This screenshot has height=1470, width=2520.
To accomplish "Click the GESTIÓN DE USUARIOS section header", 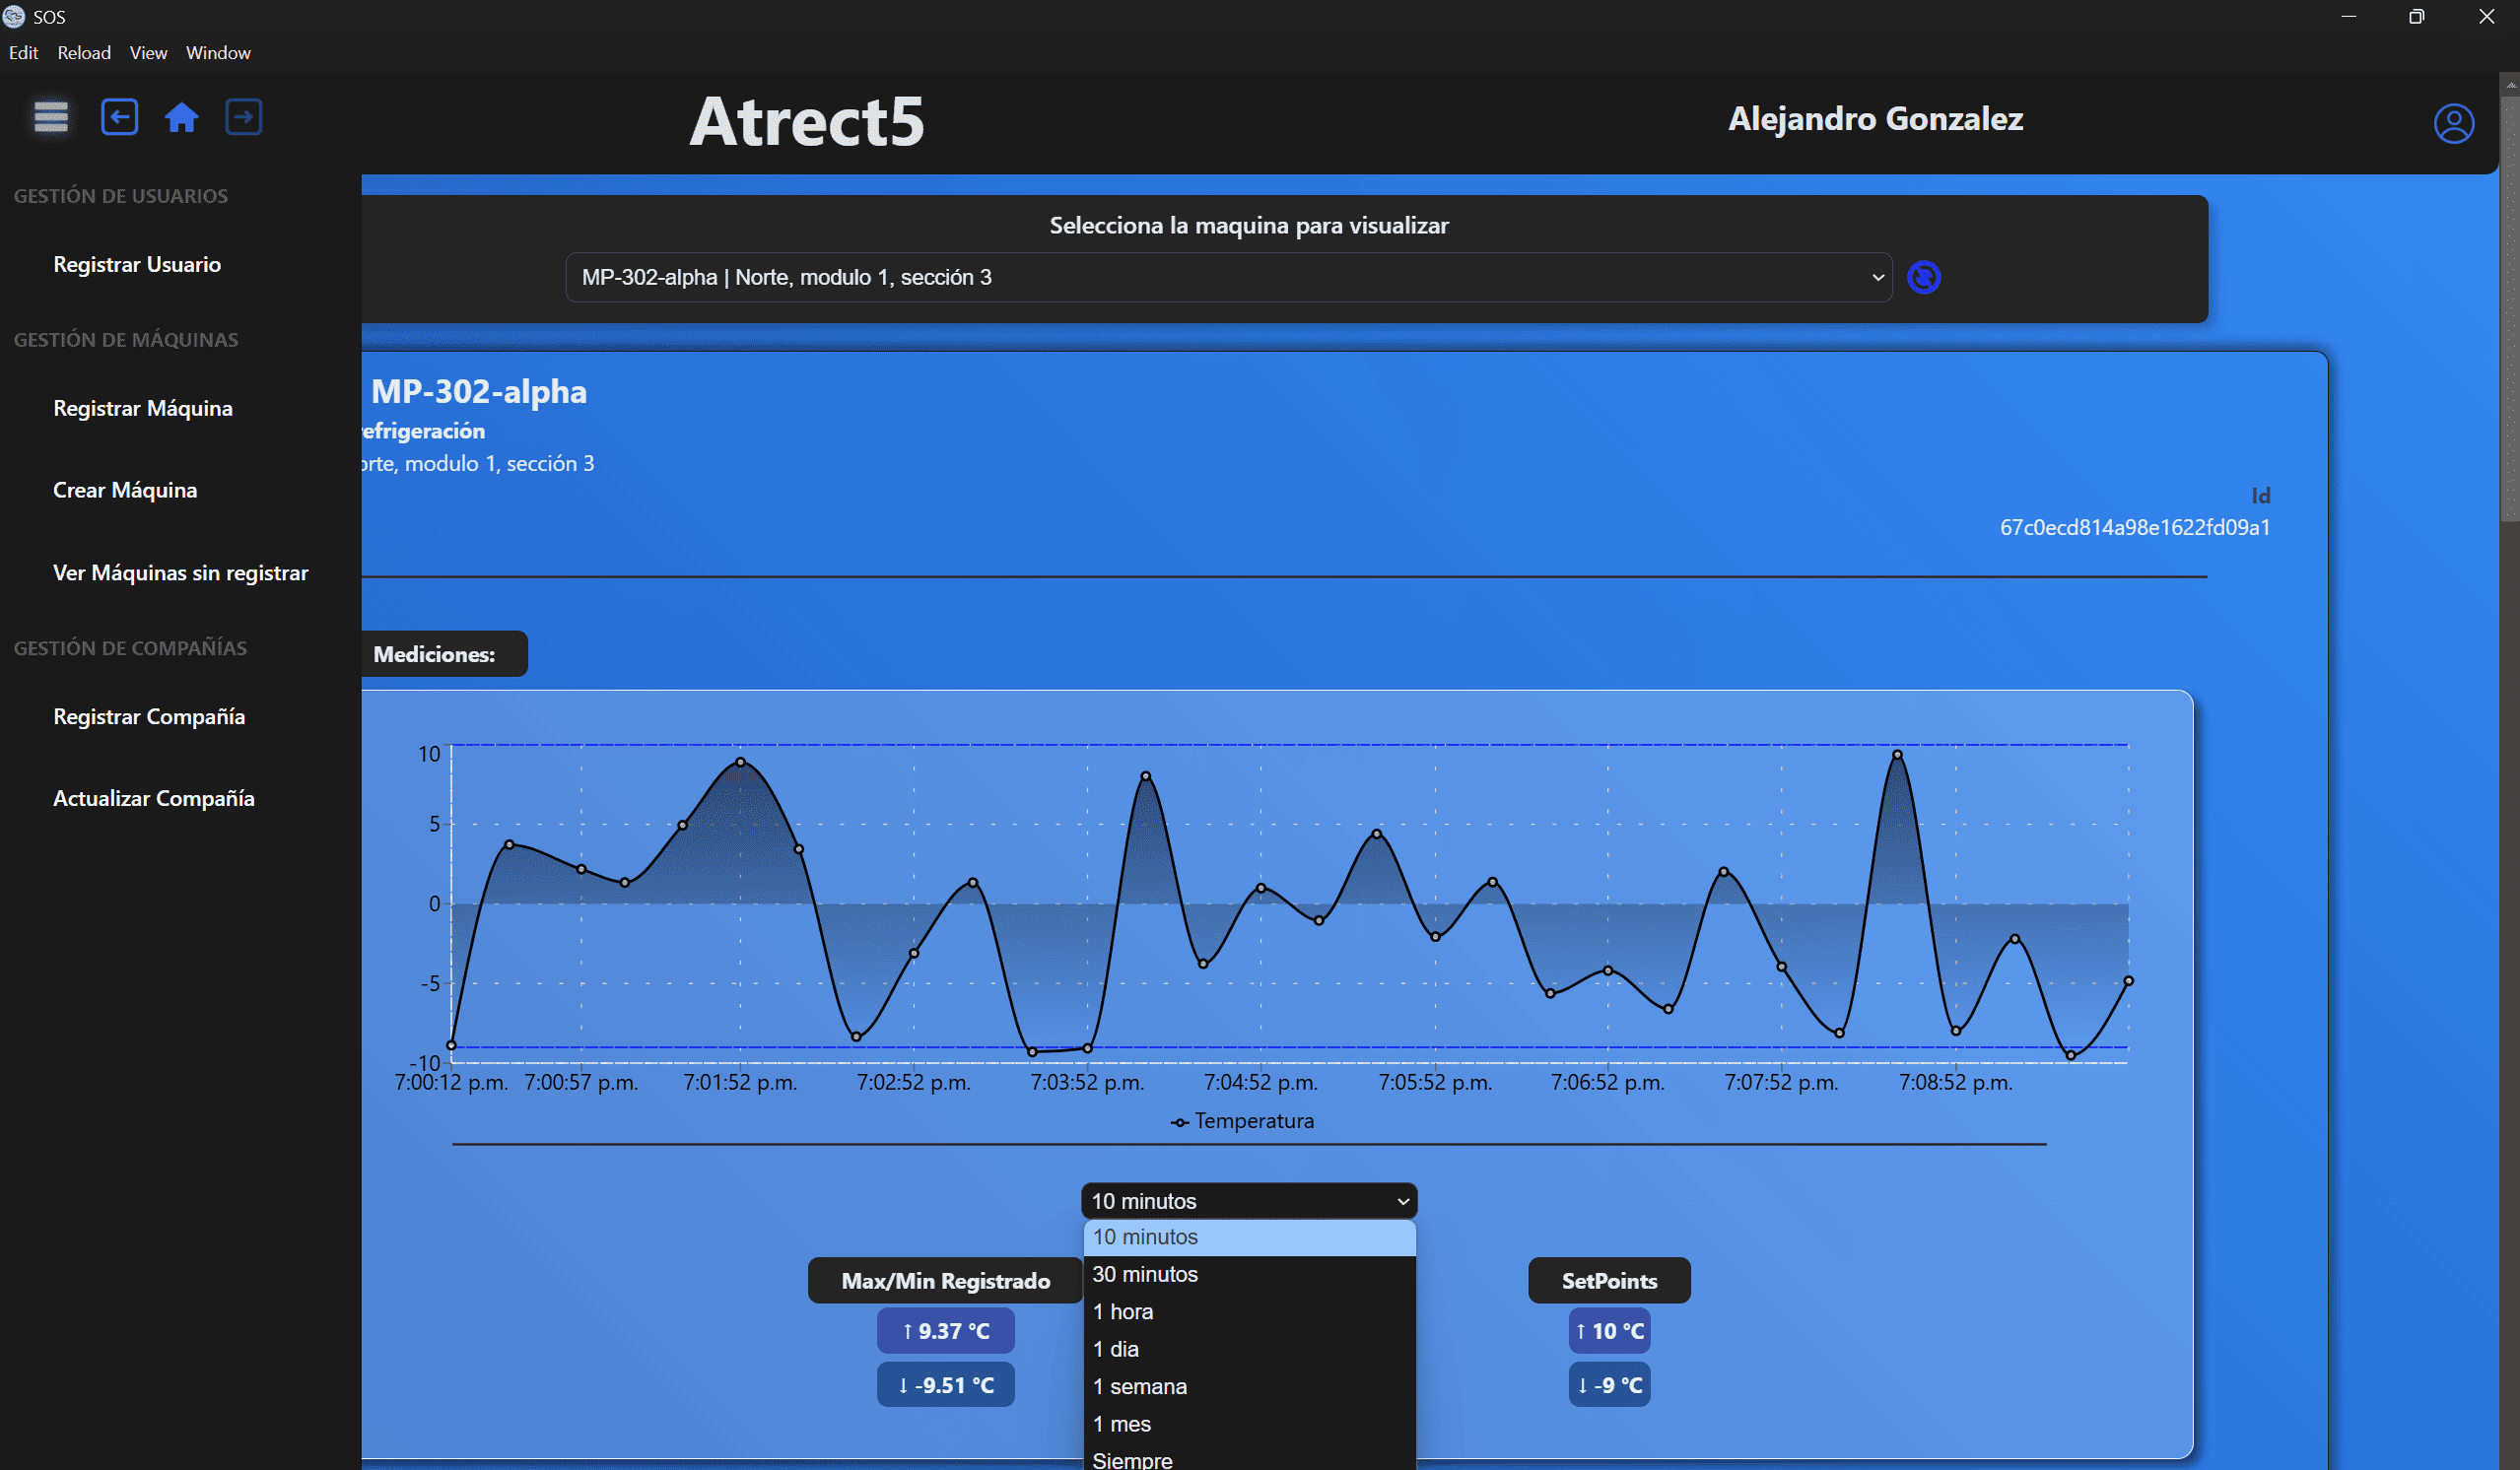I will [121, 196].
